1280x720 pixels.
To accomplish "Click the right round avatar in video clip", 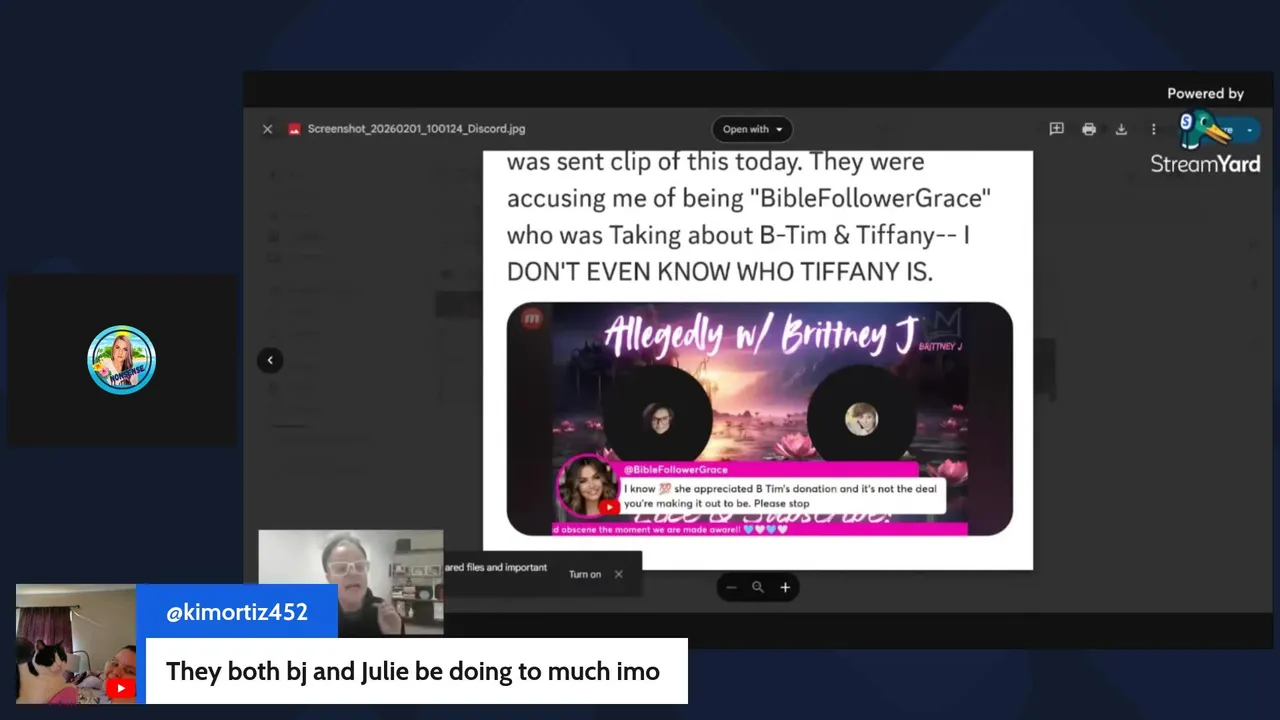I will point(861,419).
